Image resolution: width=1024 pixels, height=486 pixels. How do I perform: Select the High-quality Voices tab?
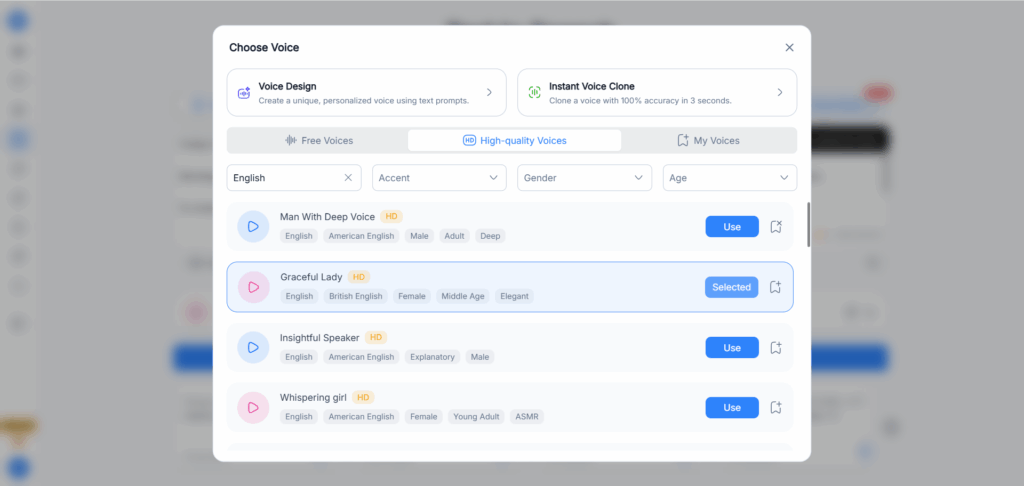515,140
